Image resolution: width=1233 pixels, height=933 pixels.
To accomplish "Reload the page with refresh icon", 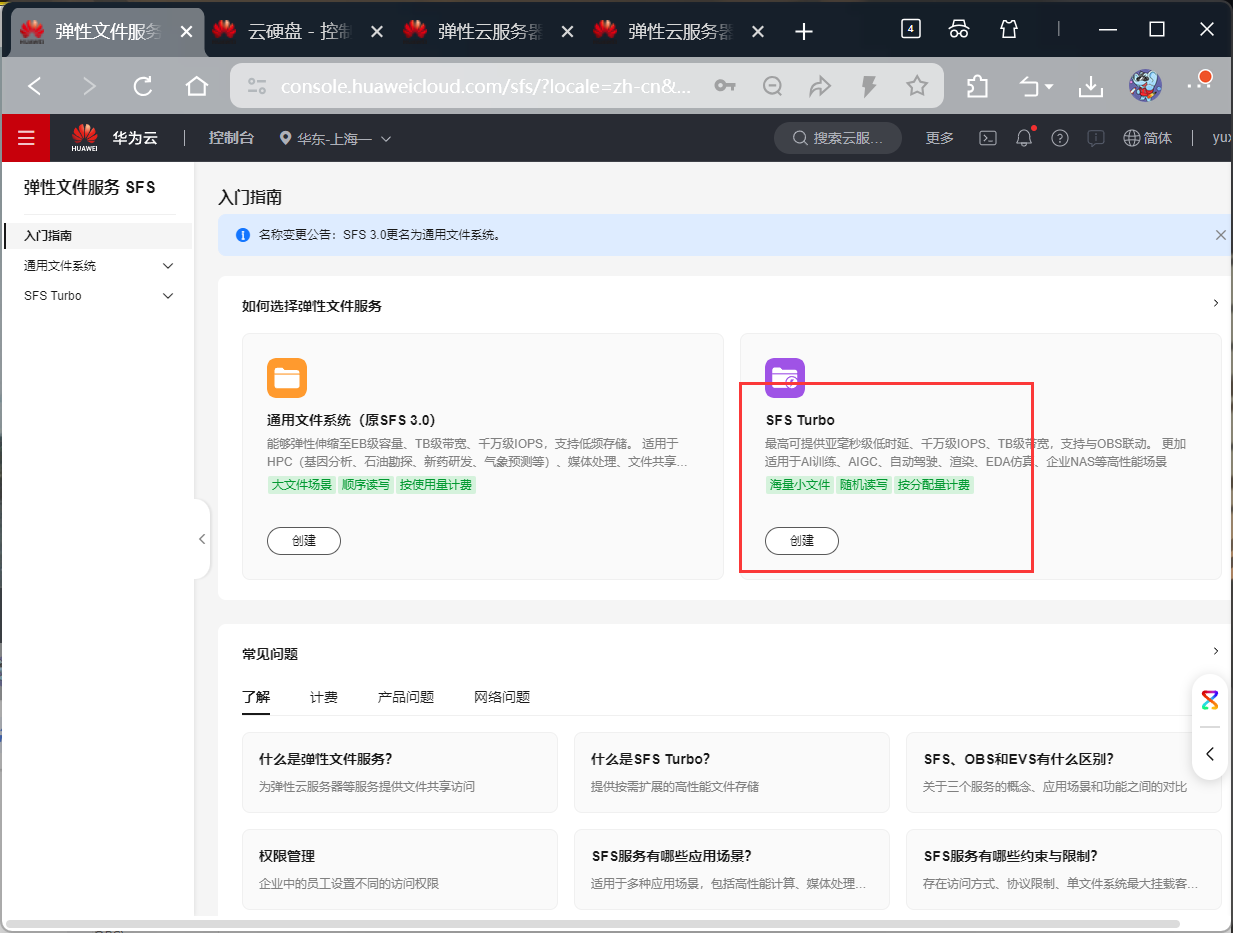I will point(143,86).
